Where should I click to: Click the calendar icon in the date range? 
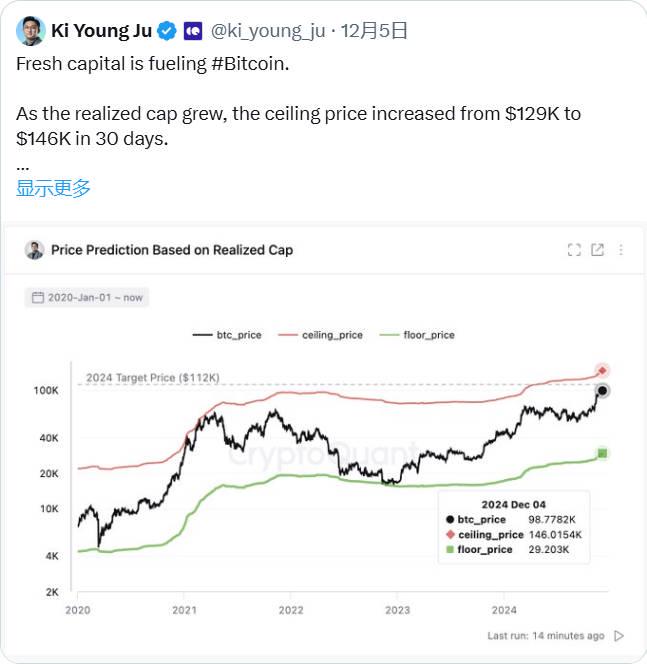[38, 297]
